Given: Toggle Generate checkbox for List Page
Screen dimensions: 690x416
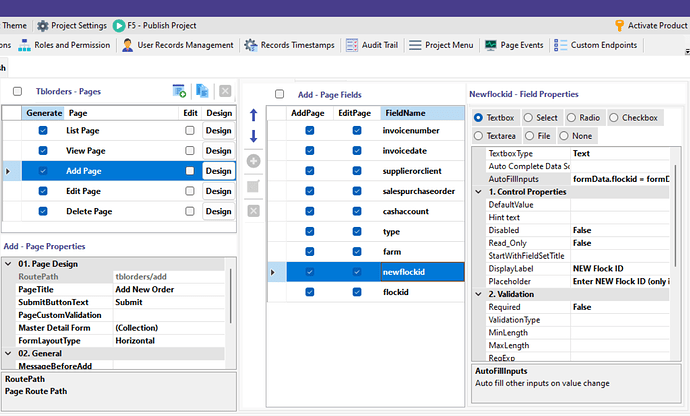Looking at the screenshot, I should [x=43, y=131].
